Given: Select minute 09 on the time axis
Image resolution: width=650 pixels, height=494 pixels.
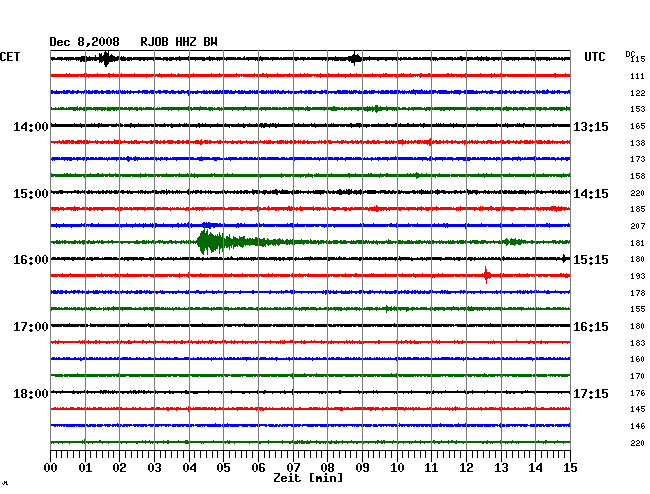Looking at the screenshot, I should pos(362,467).
